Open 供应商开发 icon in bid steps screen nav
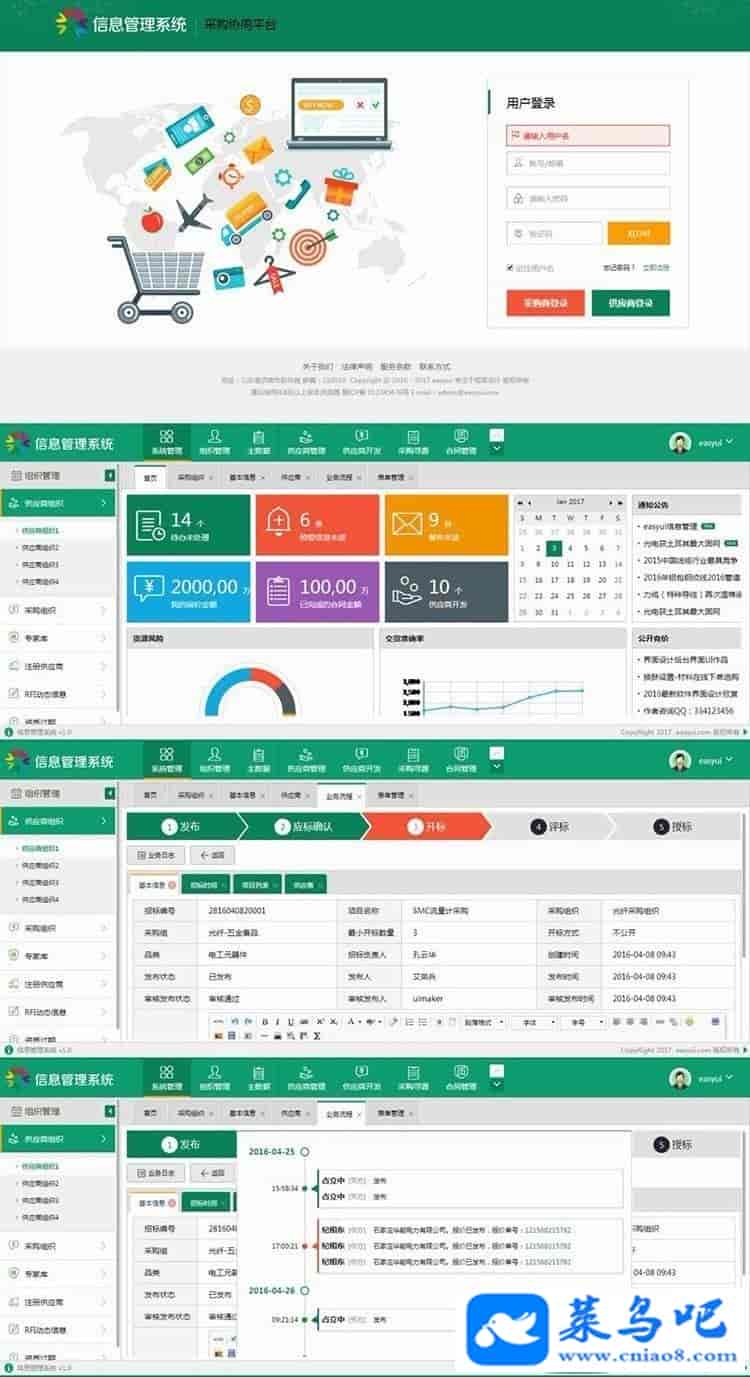750x1377 pixels. tap(362, 754)
